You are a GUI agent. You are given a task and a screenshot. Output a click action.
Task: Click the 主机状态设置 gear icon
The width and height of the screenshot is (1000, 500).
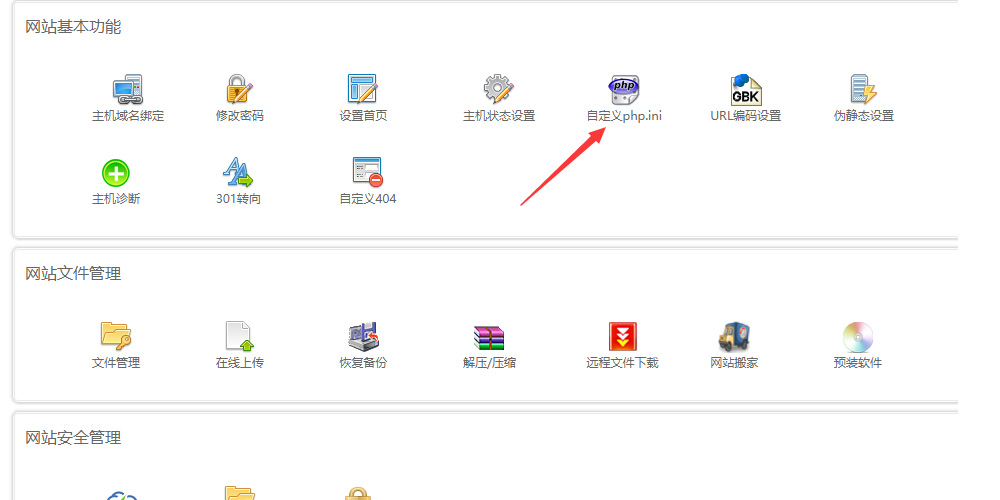coord(498,90)
